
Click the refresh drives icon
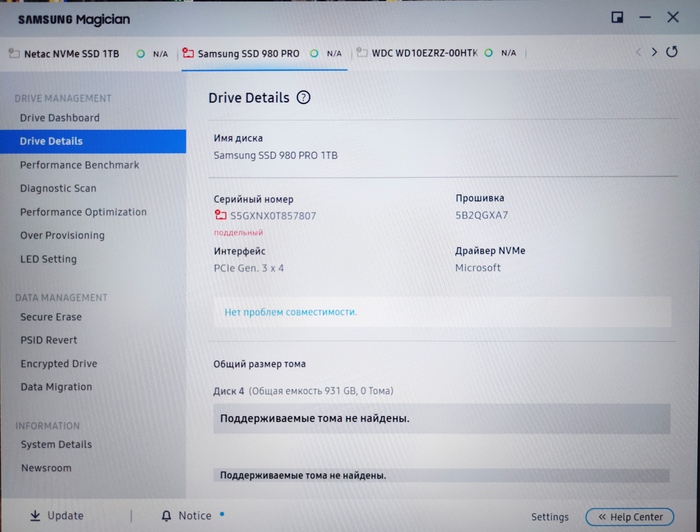click(672, 52)
